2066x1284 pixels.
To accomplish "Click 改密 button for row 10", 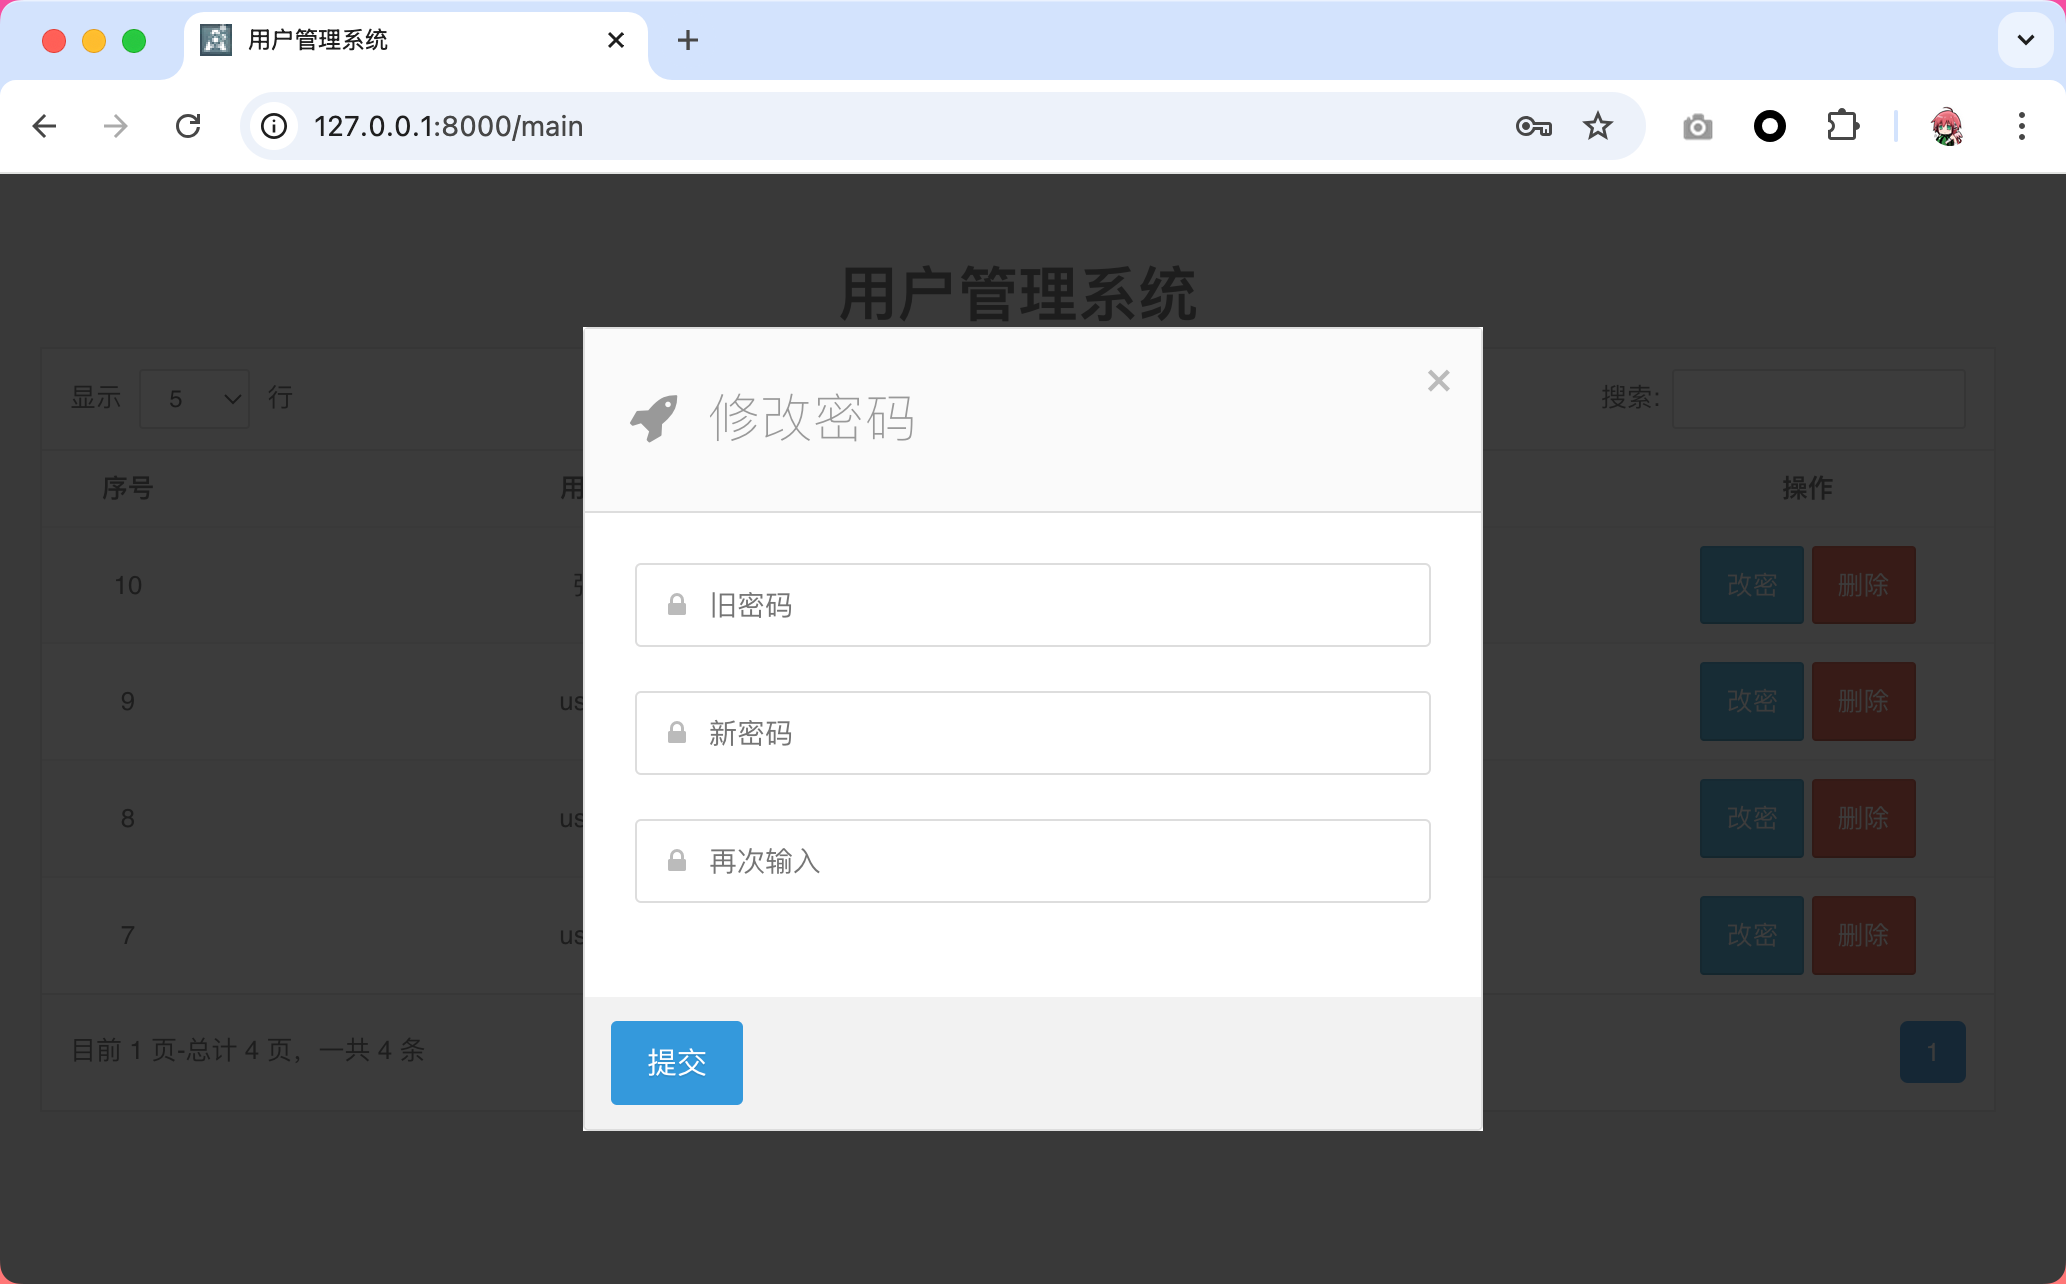I will click(1751, 585).
